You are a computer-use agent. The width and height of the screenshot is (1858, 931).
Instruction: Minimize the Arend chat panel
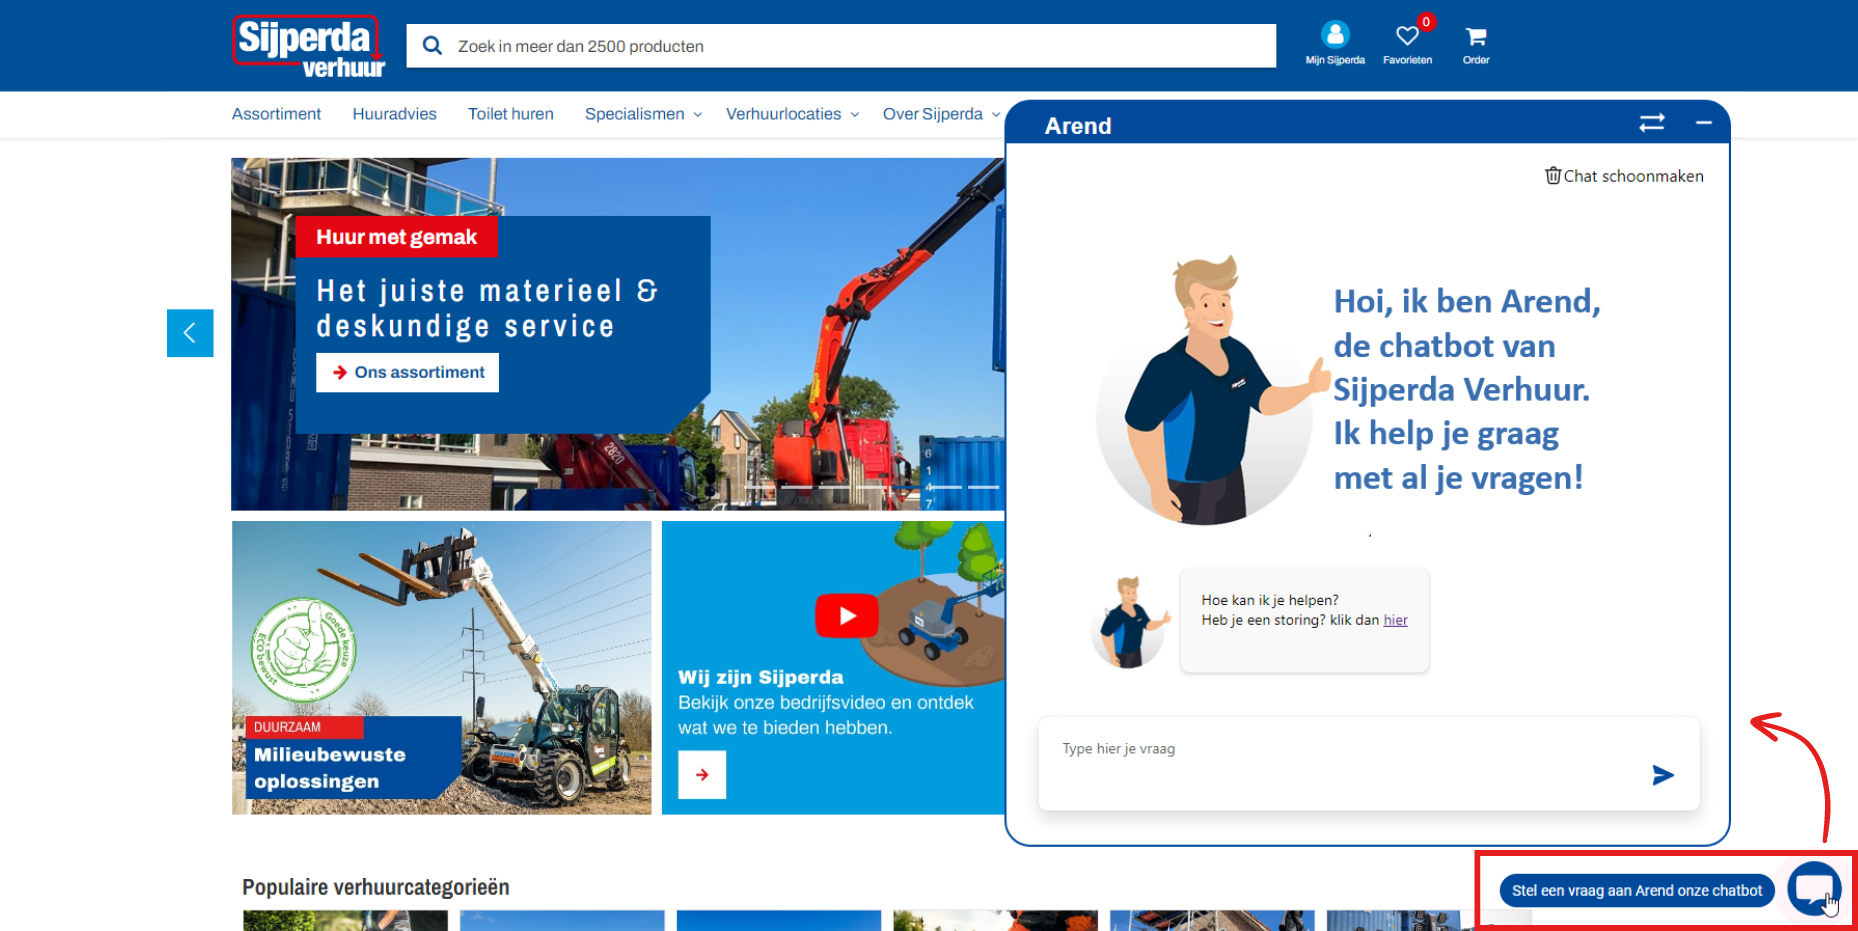(x=1704, y=122)
